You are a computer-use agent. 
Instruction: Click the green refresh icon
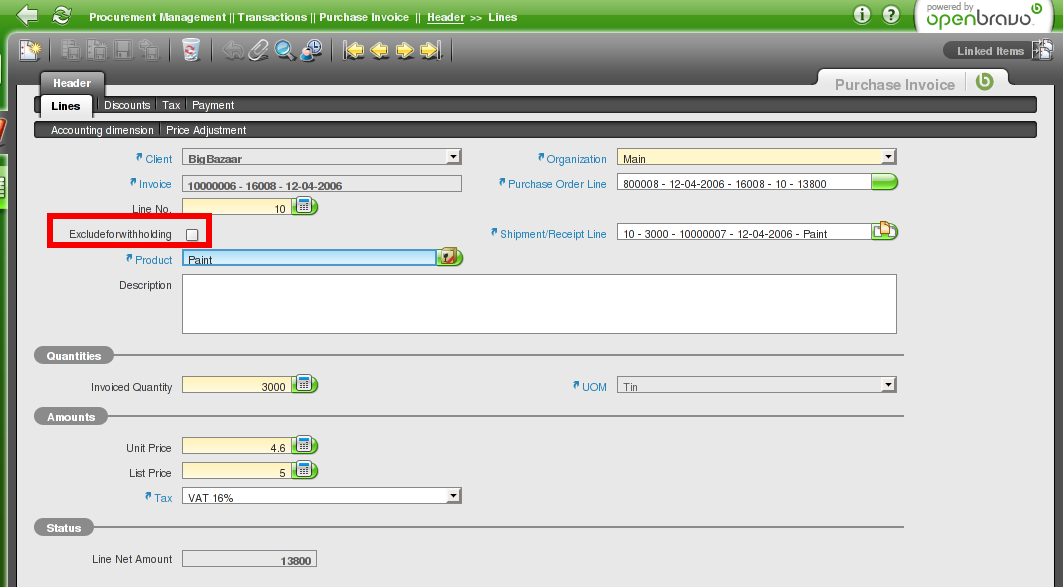[62, 16]
